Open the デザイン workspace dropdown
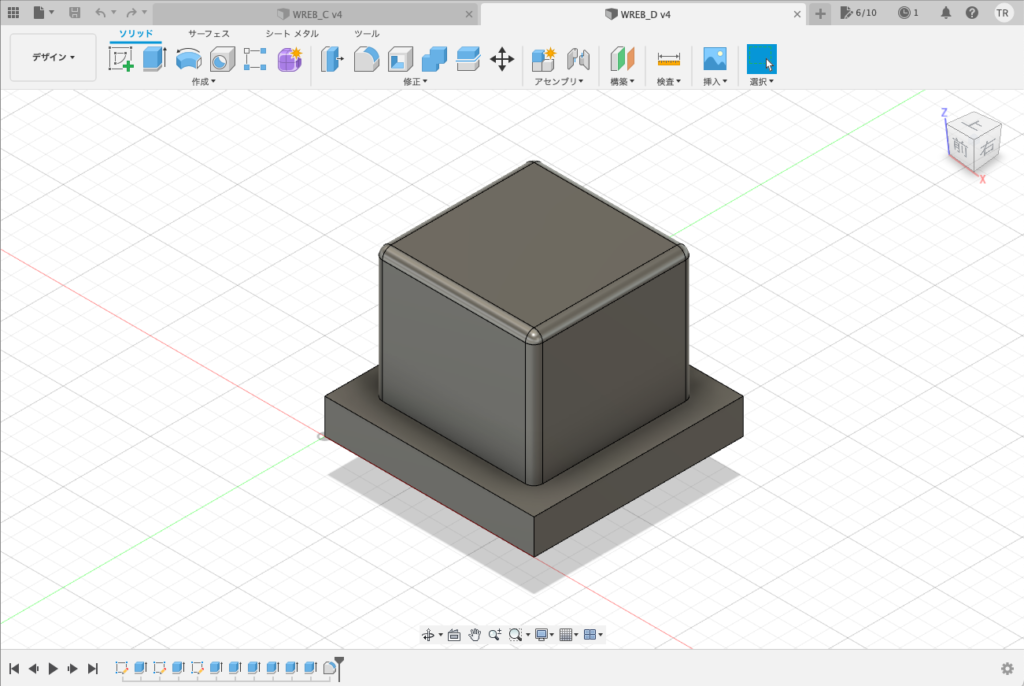The width and height of the screenshot is (1024, 686). (53, 58)
